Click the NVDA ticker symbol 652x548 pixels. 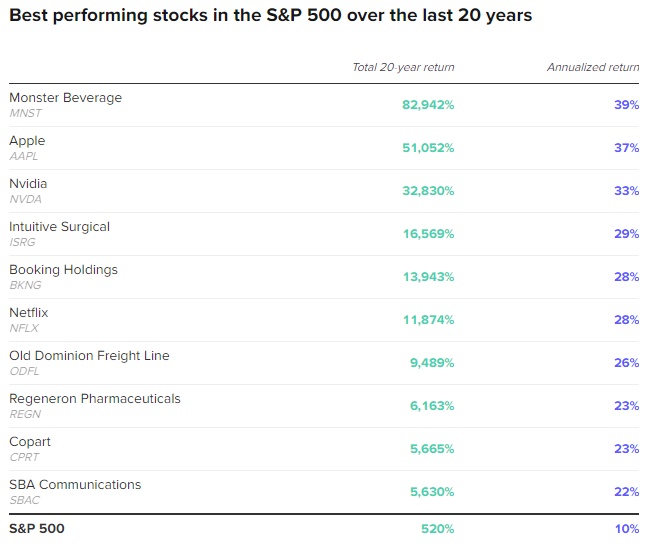(25, 199)
